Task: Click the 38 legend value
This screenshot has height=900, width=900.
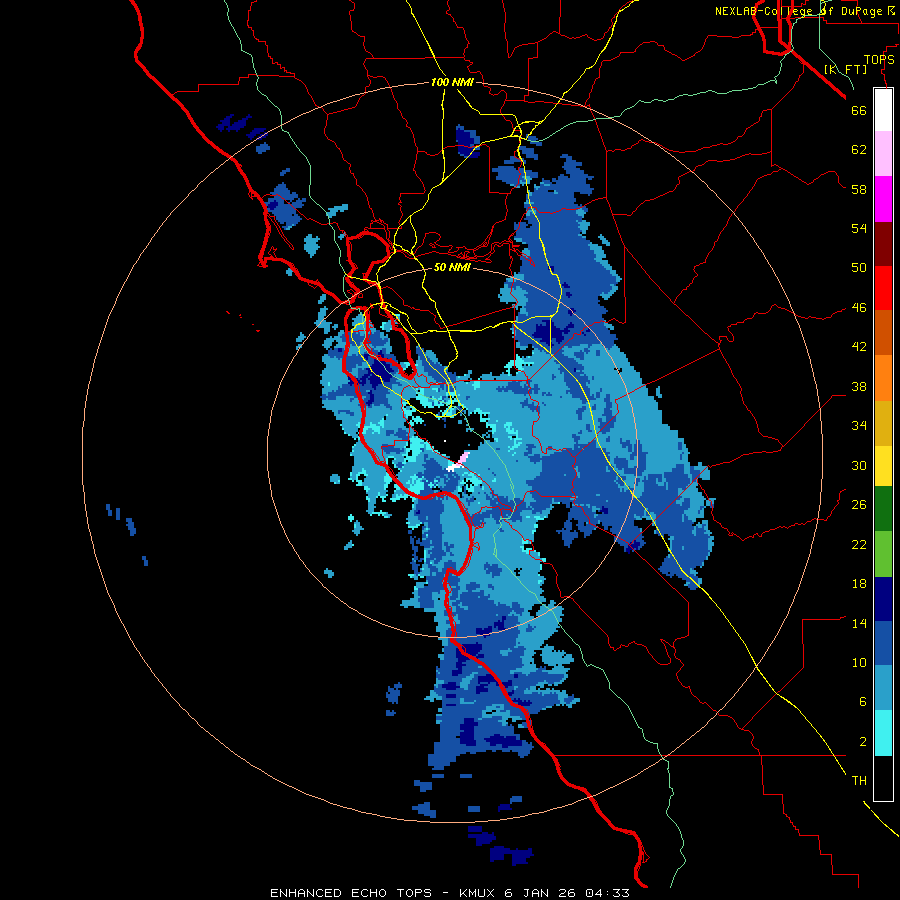Action: [x=859, y=387]
